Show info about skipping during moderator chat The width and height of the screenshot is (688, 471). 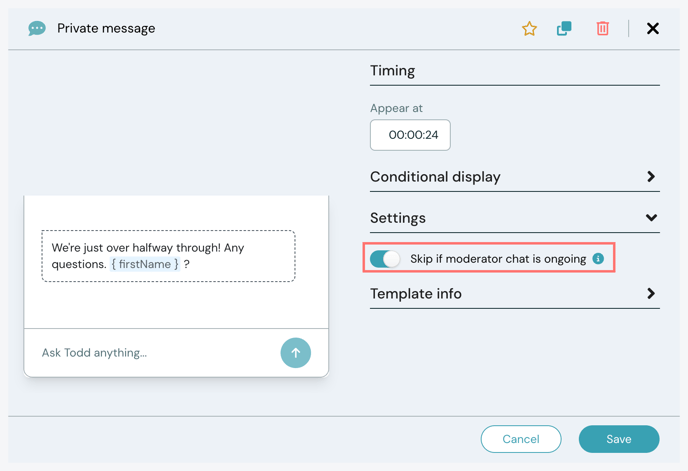click(598, 259)
